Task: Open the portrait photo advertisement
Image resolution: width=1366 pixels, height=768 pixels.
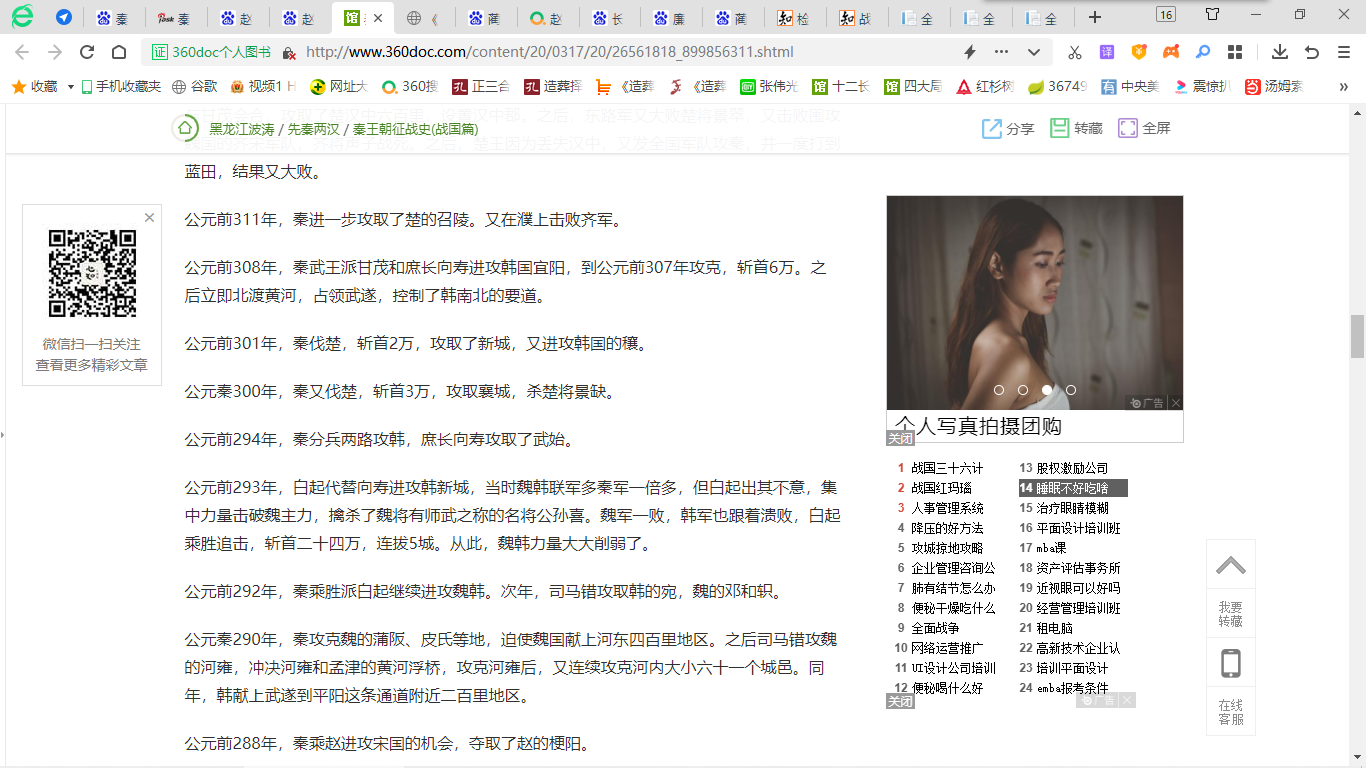Action: coord(1035,302)
